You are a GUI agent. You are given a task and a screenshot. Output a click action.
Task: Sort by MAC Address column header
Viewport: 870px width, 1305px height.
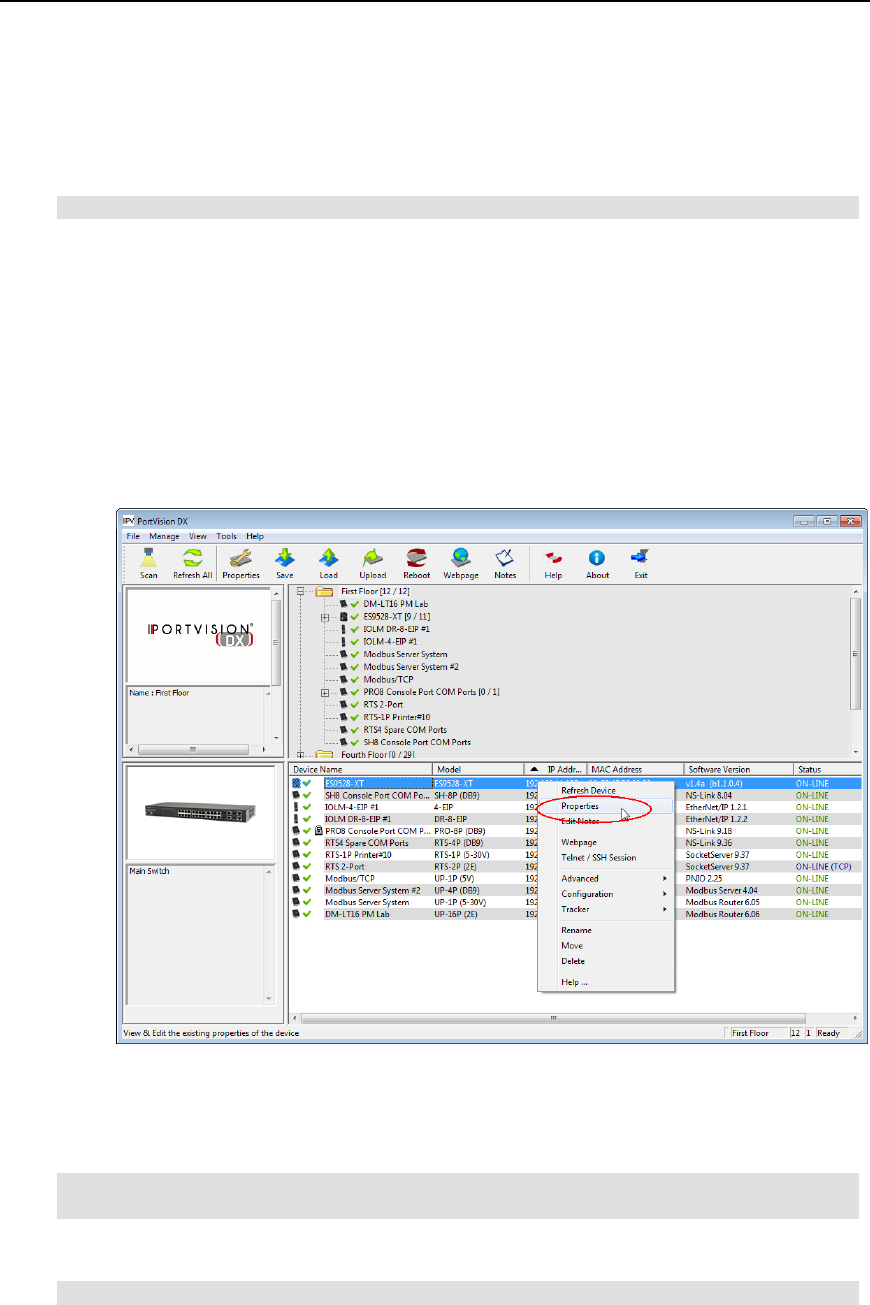(634, 769)
